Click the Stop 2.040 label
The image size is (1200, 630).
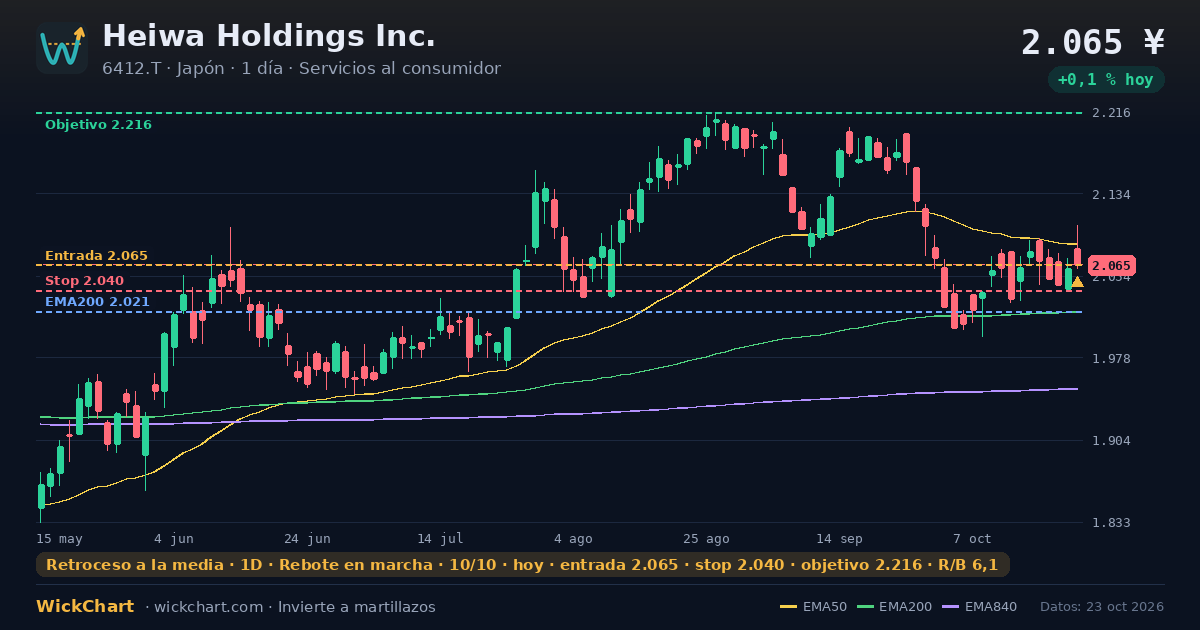tap(84, 281)
